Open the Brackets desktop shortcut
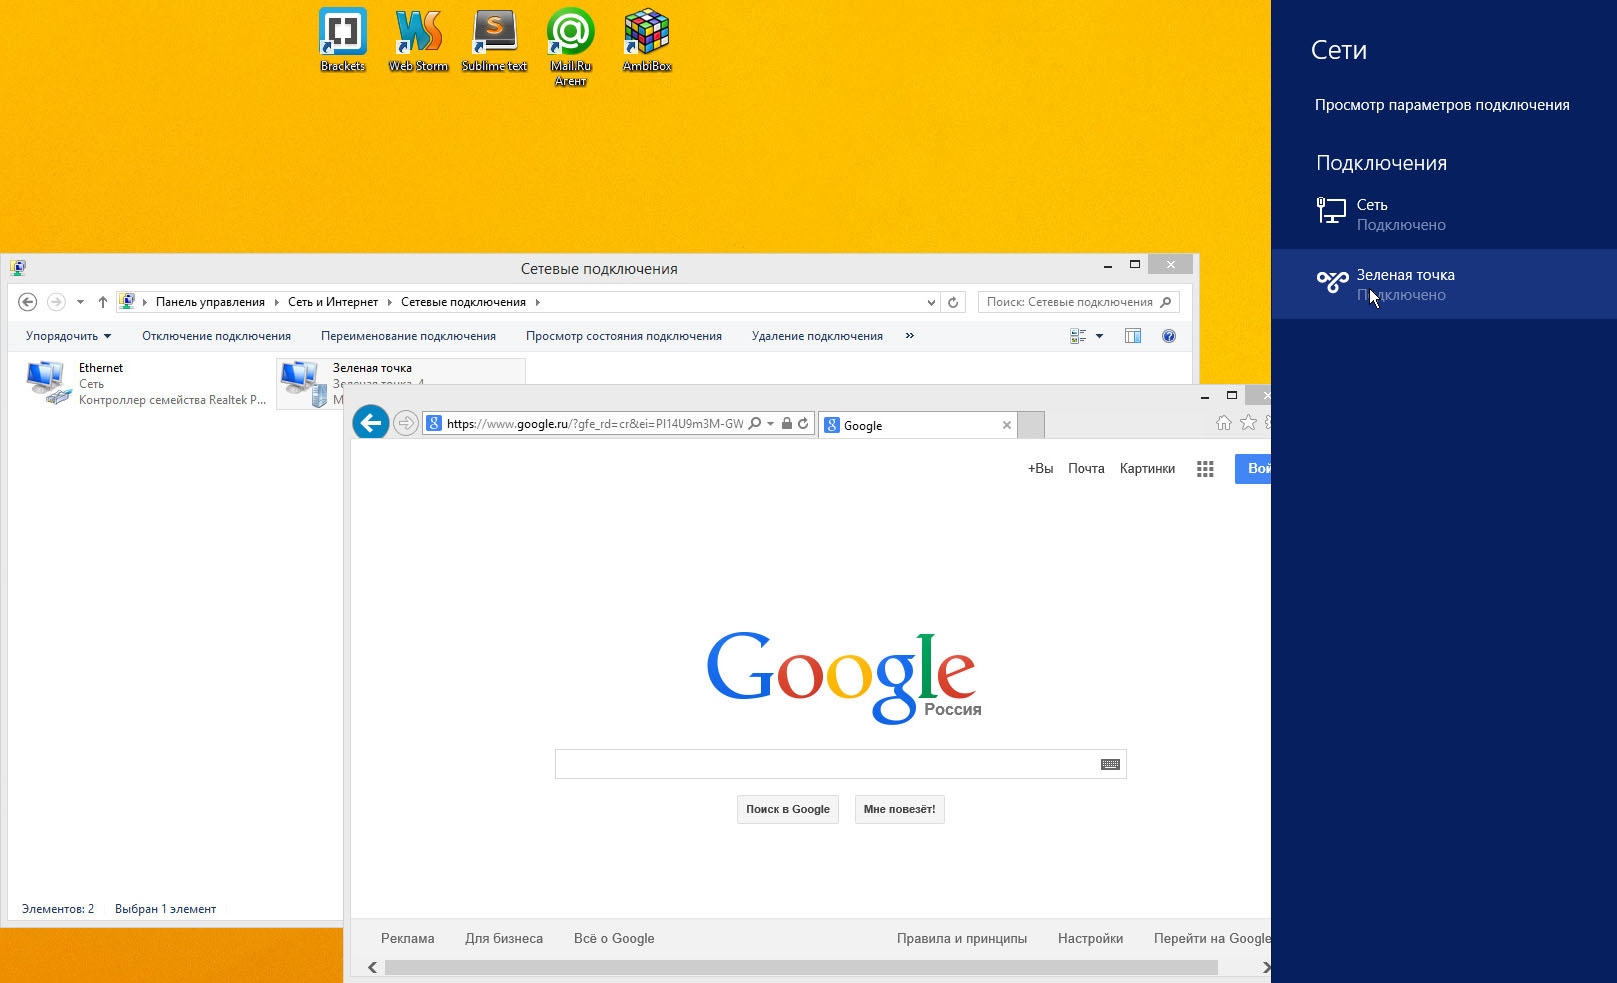Viewport: 1617px width, 983px height. point(343,40)
